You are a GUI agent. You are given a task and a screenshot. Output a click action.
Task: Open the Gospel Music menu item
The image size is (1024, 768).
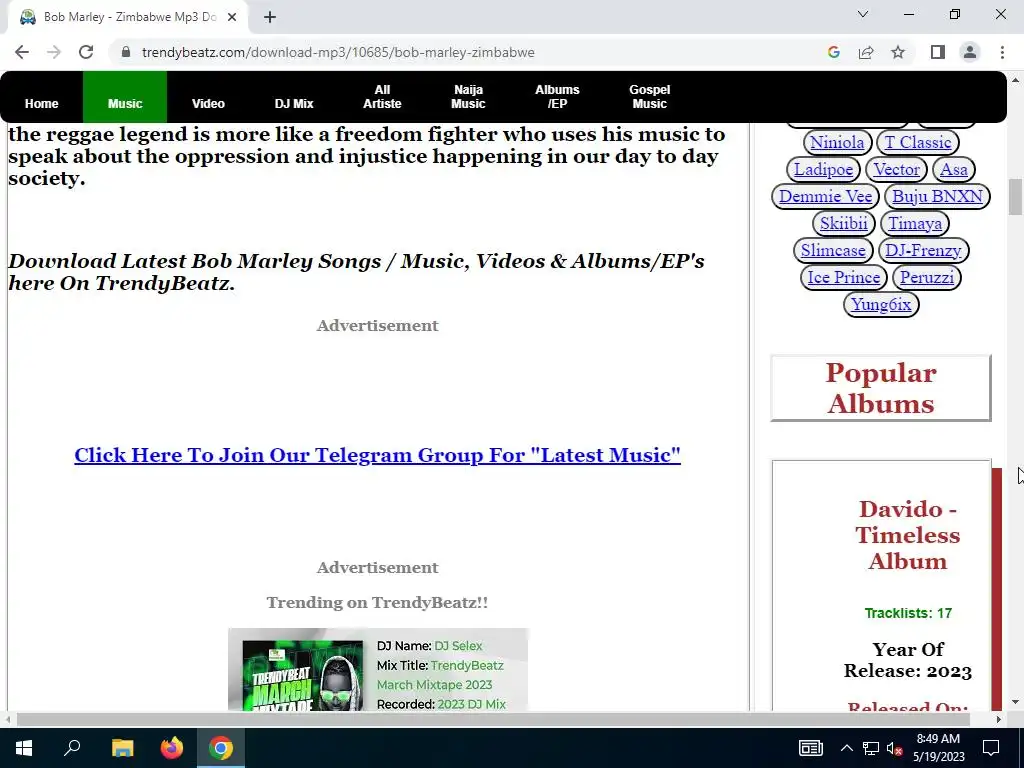(x=649, y=97)
